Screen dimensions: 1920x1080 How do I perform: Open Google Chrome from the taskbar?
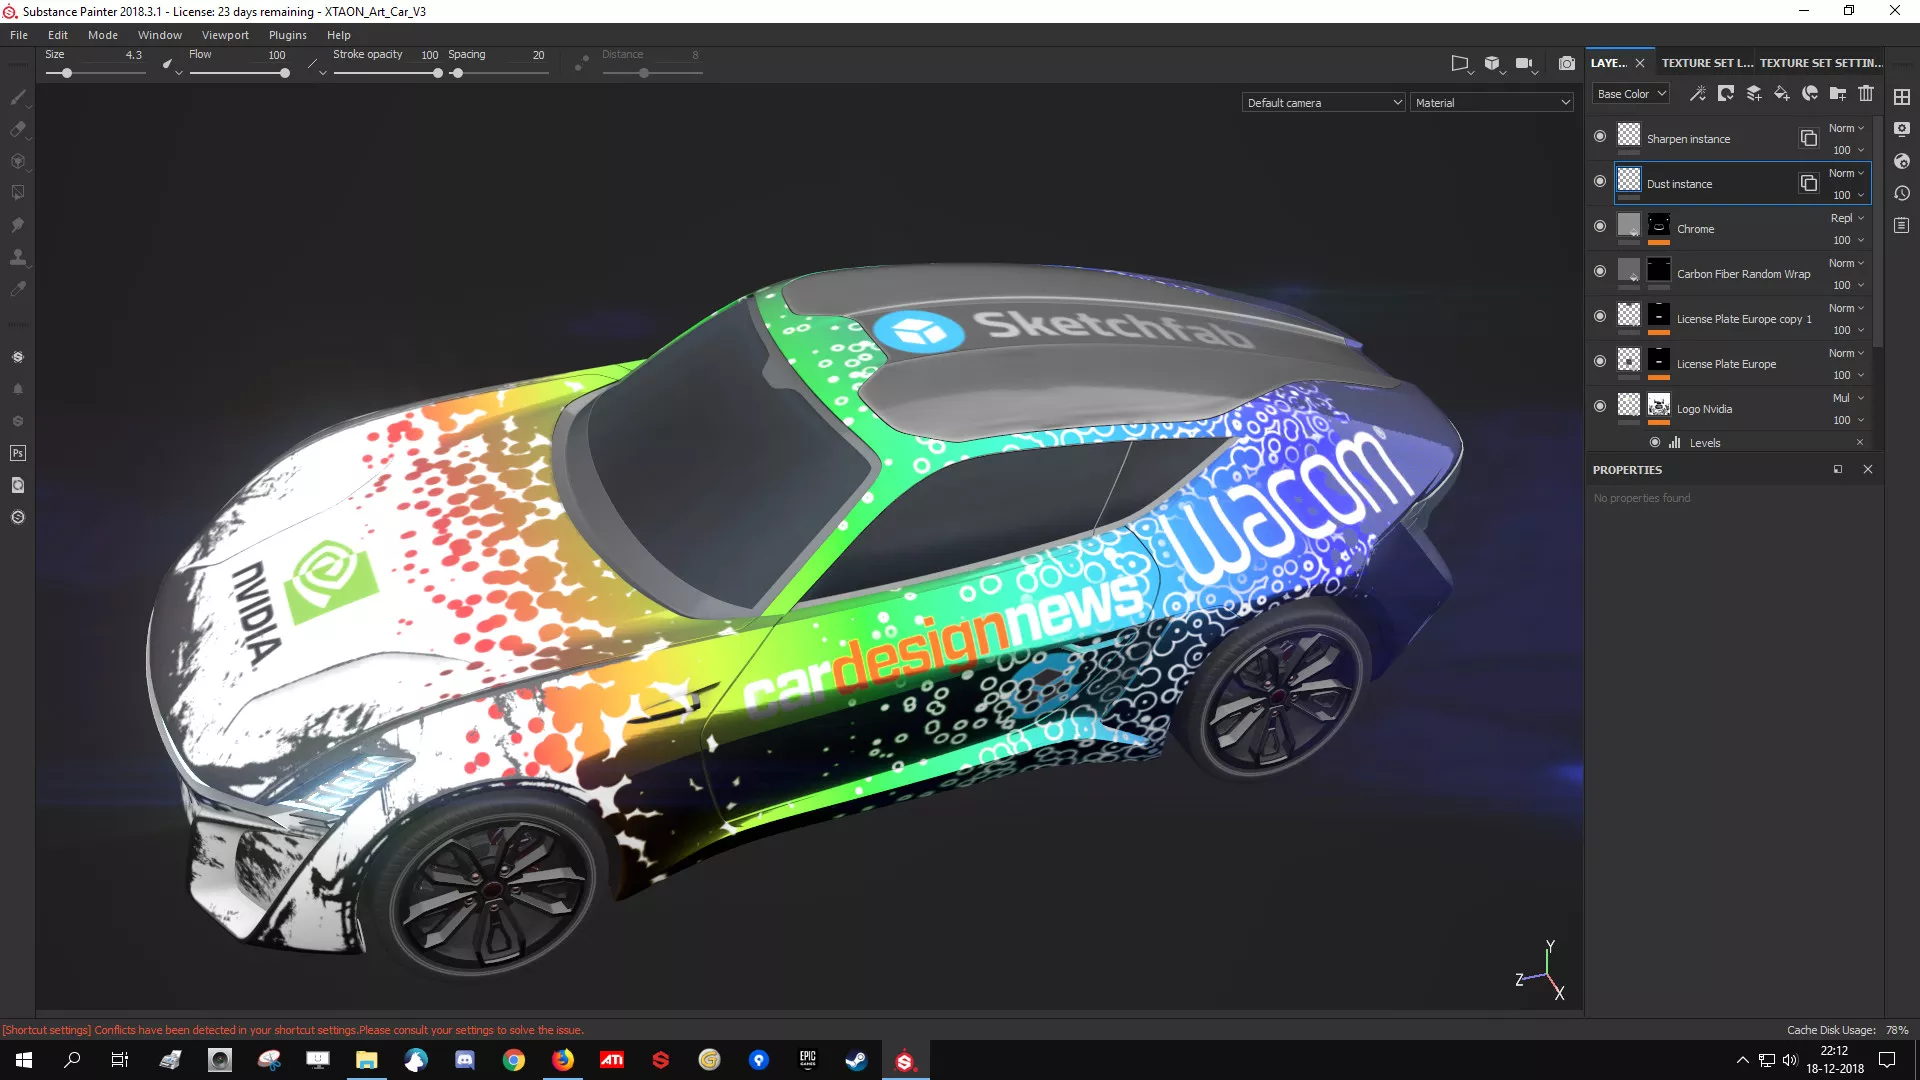click(x=514, y=1060)
